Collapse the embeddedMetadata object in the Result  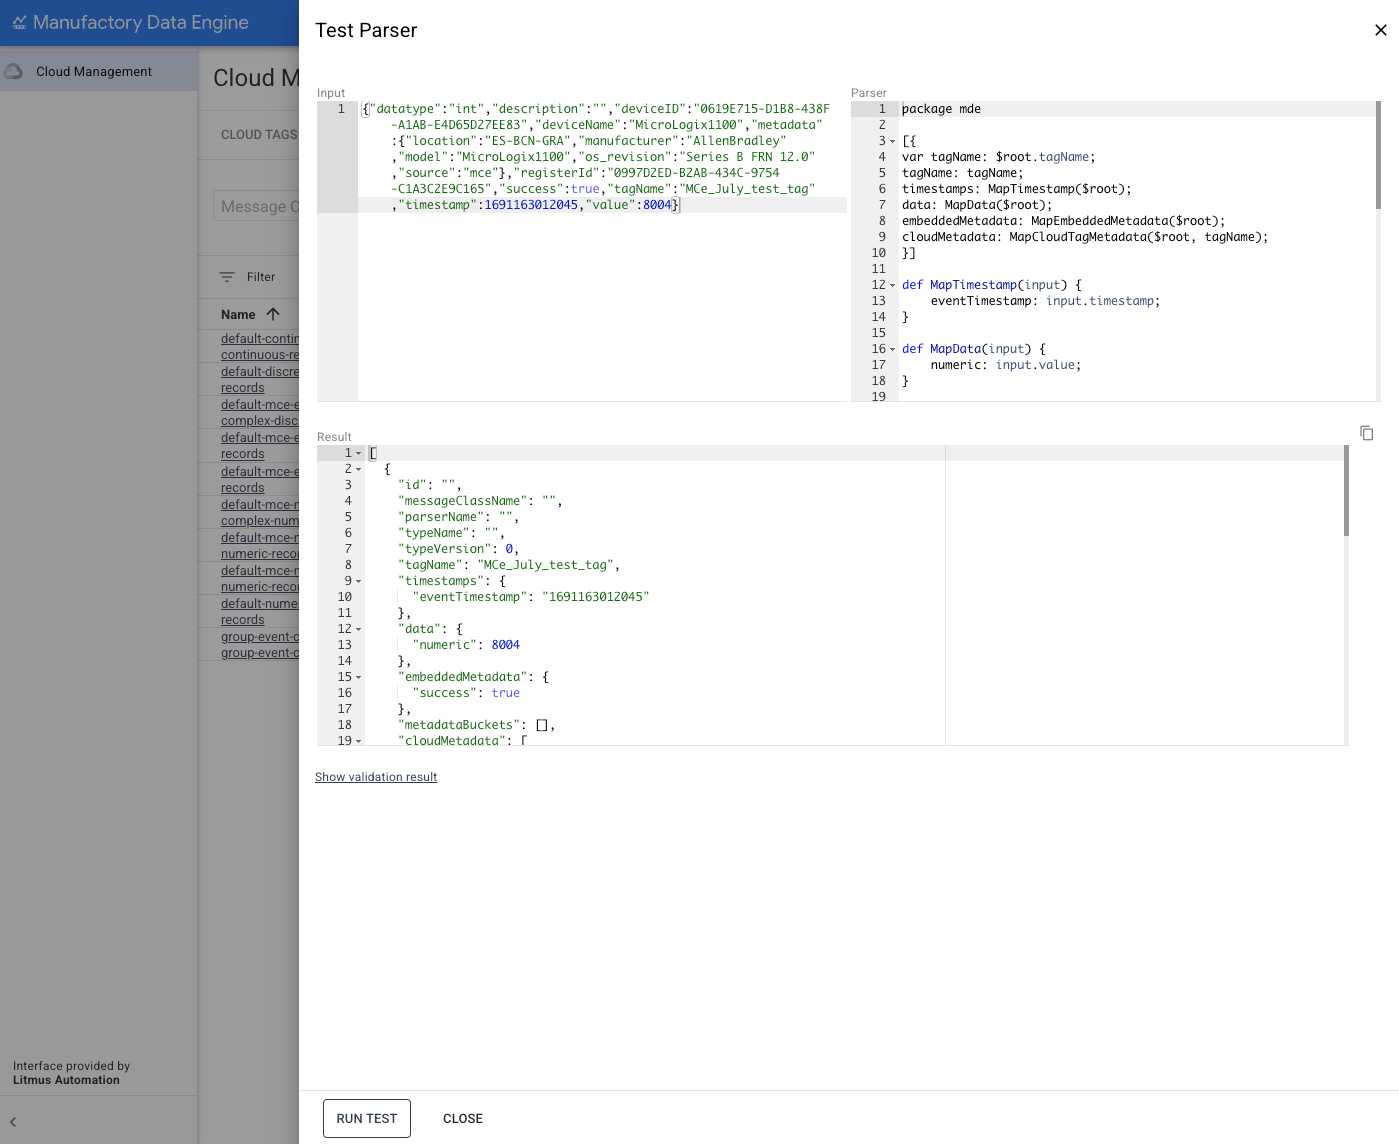point(359,677)
